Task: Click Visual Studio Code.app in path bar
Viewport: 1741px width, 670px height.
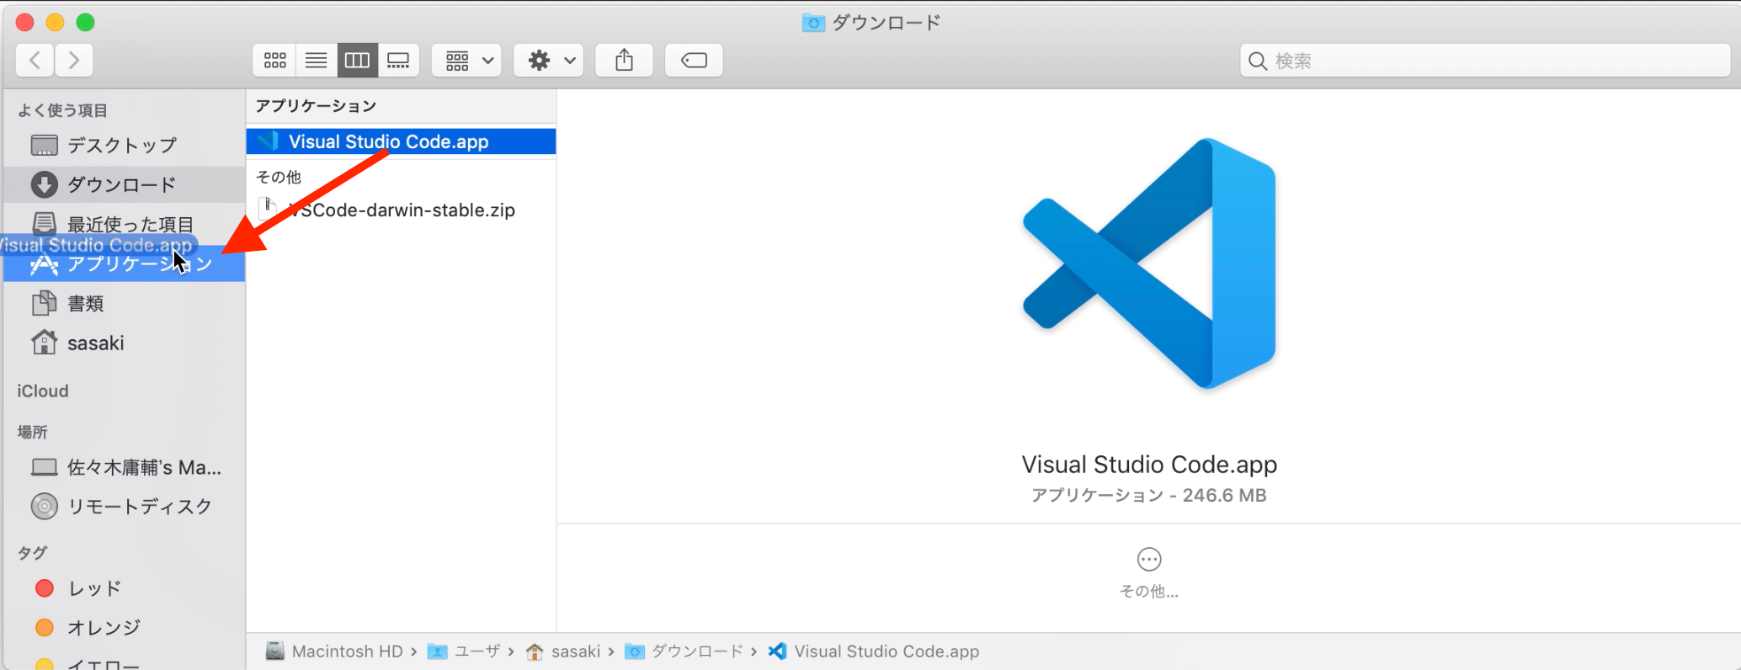Action: tap(874, 651)
